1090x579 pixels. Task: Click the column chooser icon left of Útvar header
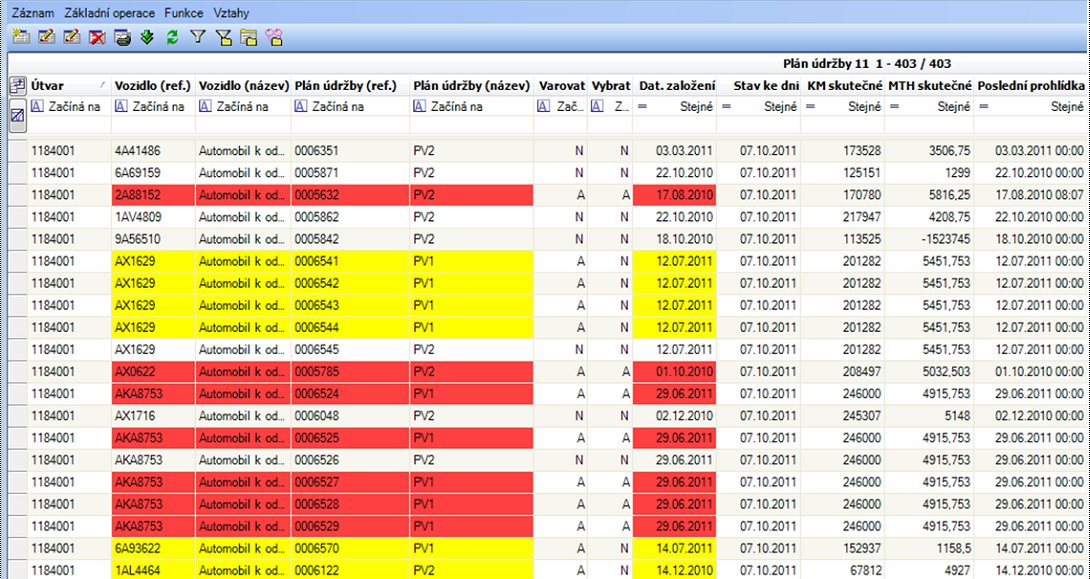click(17, 86)
